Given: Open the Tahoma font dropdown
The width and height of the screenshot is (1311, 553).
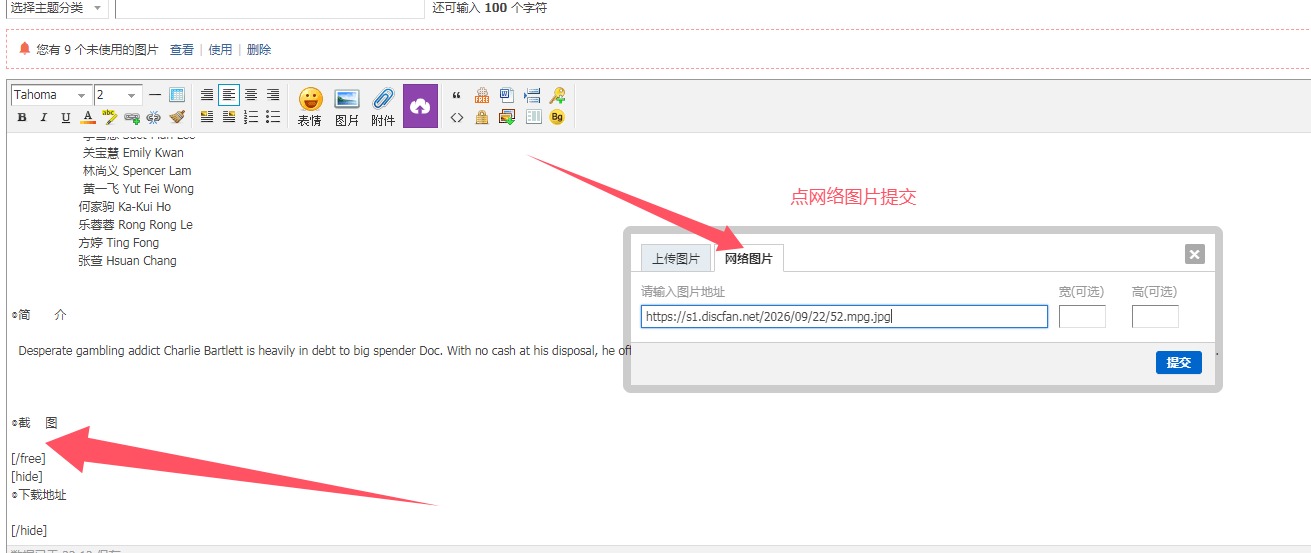Looking at the screenshot, I should point(51,95).
